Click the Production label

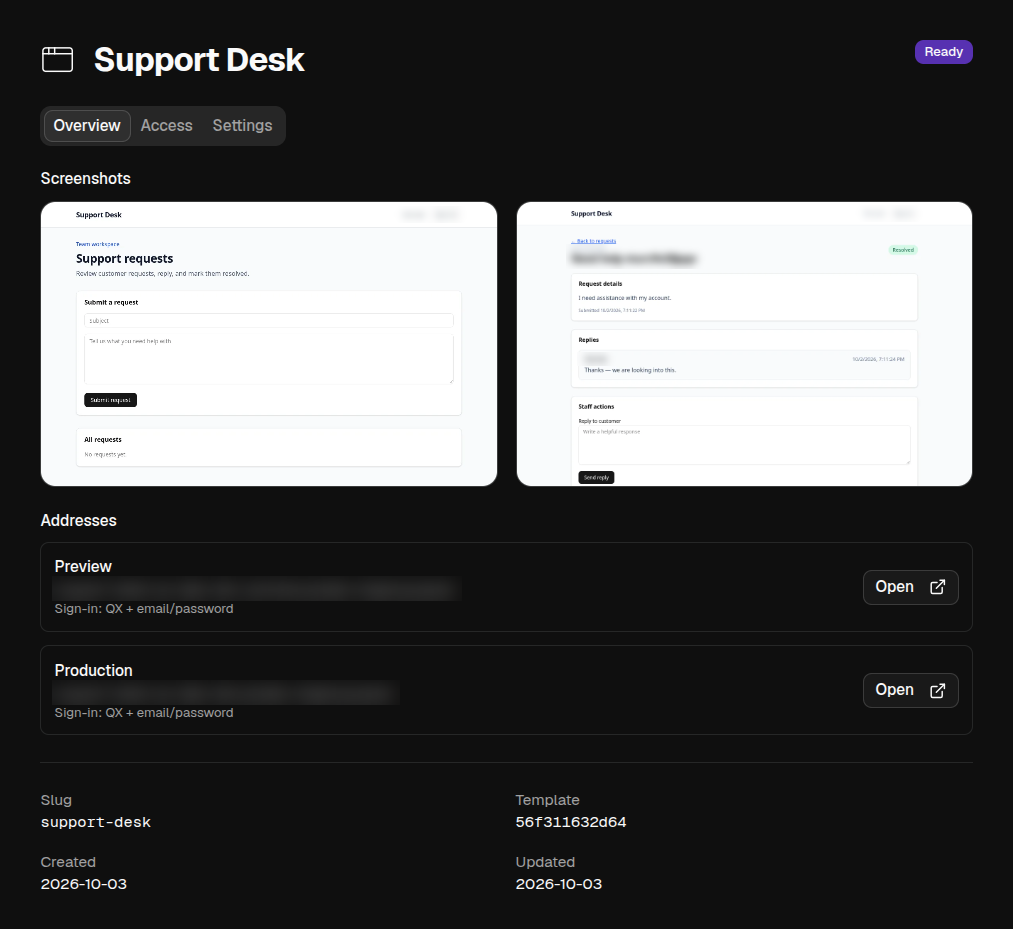pos(93,670)
